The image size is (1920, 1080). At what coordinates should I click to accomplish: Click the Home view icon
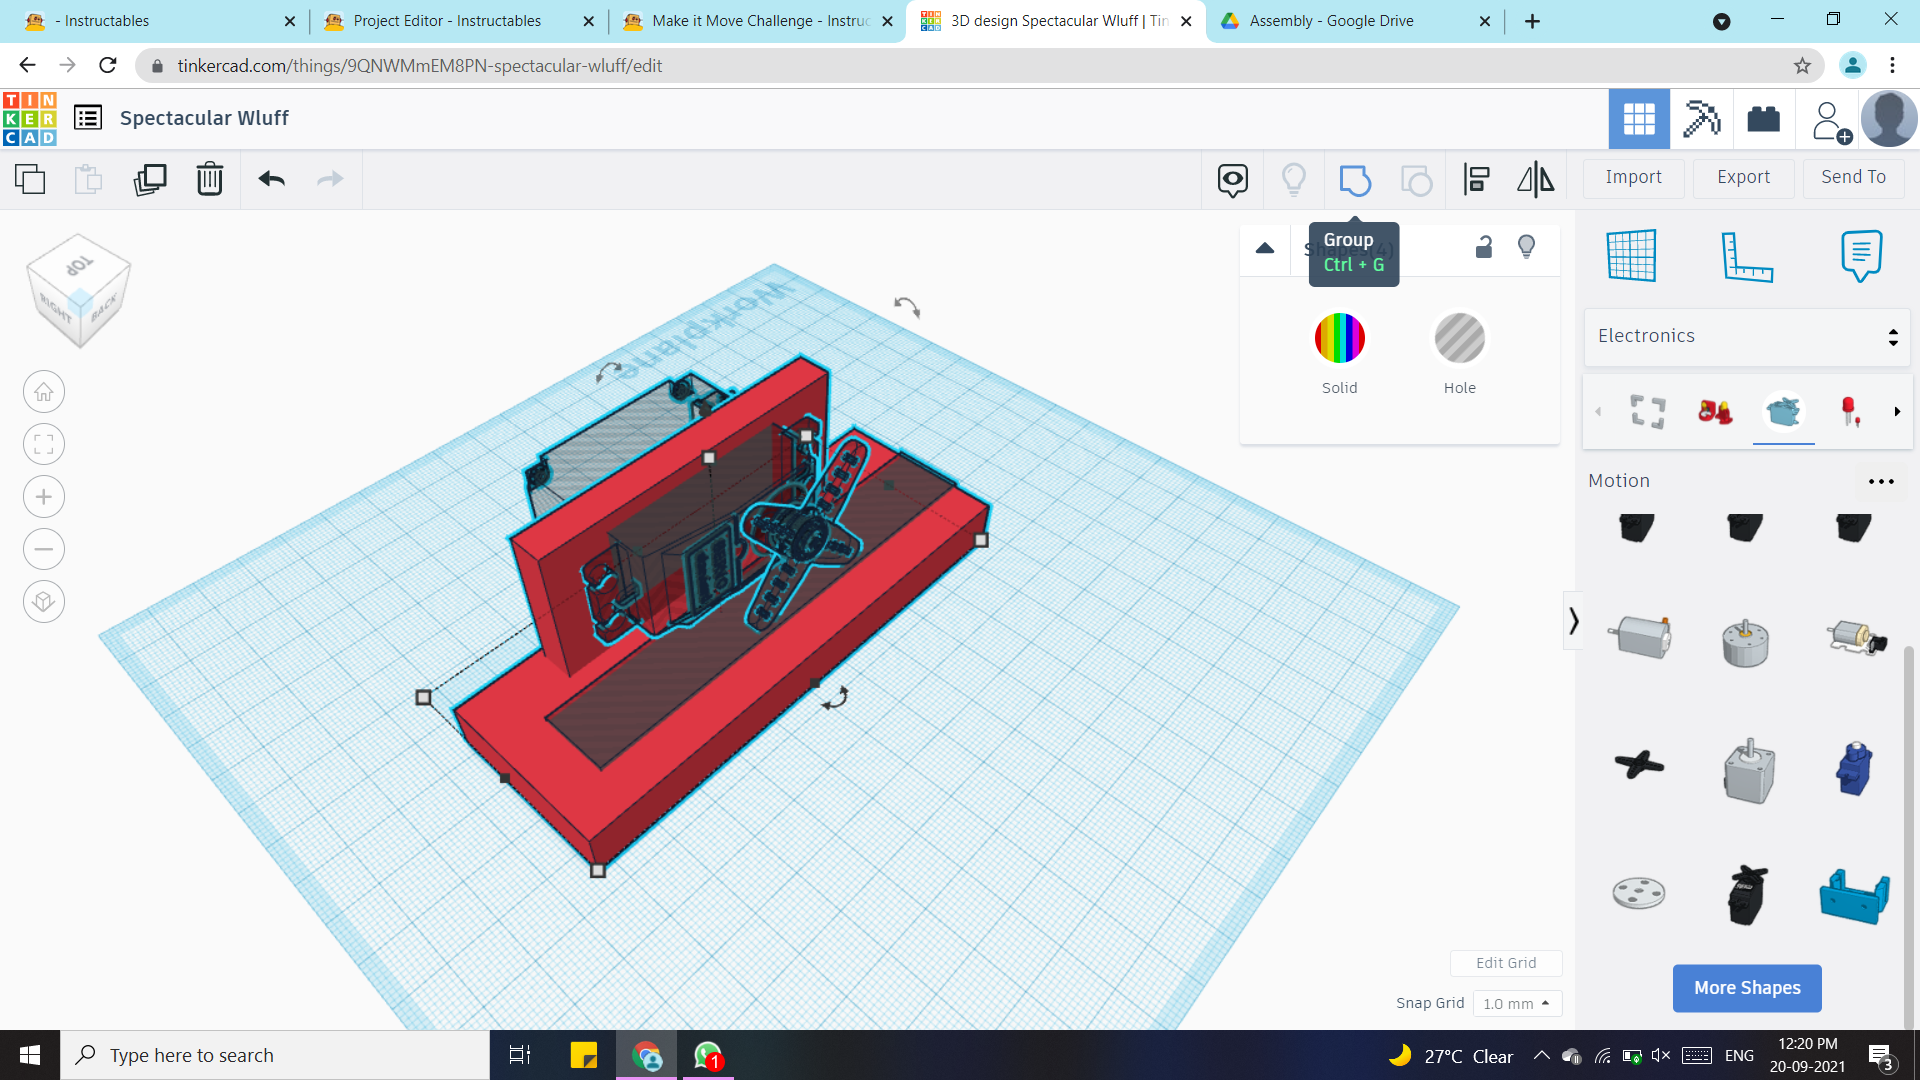pos(44,392)
